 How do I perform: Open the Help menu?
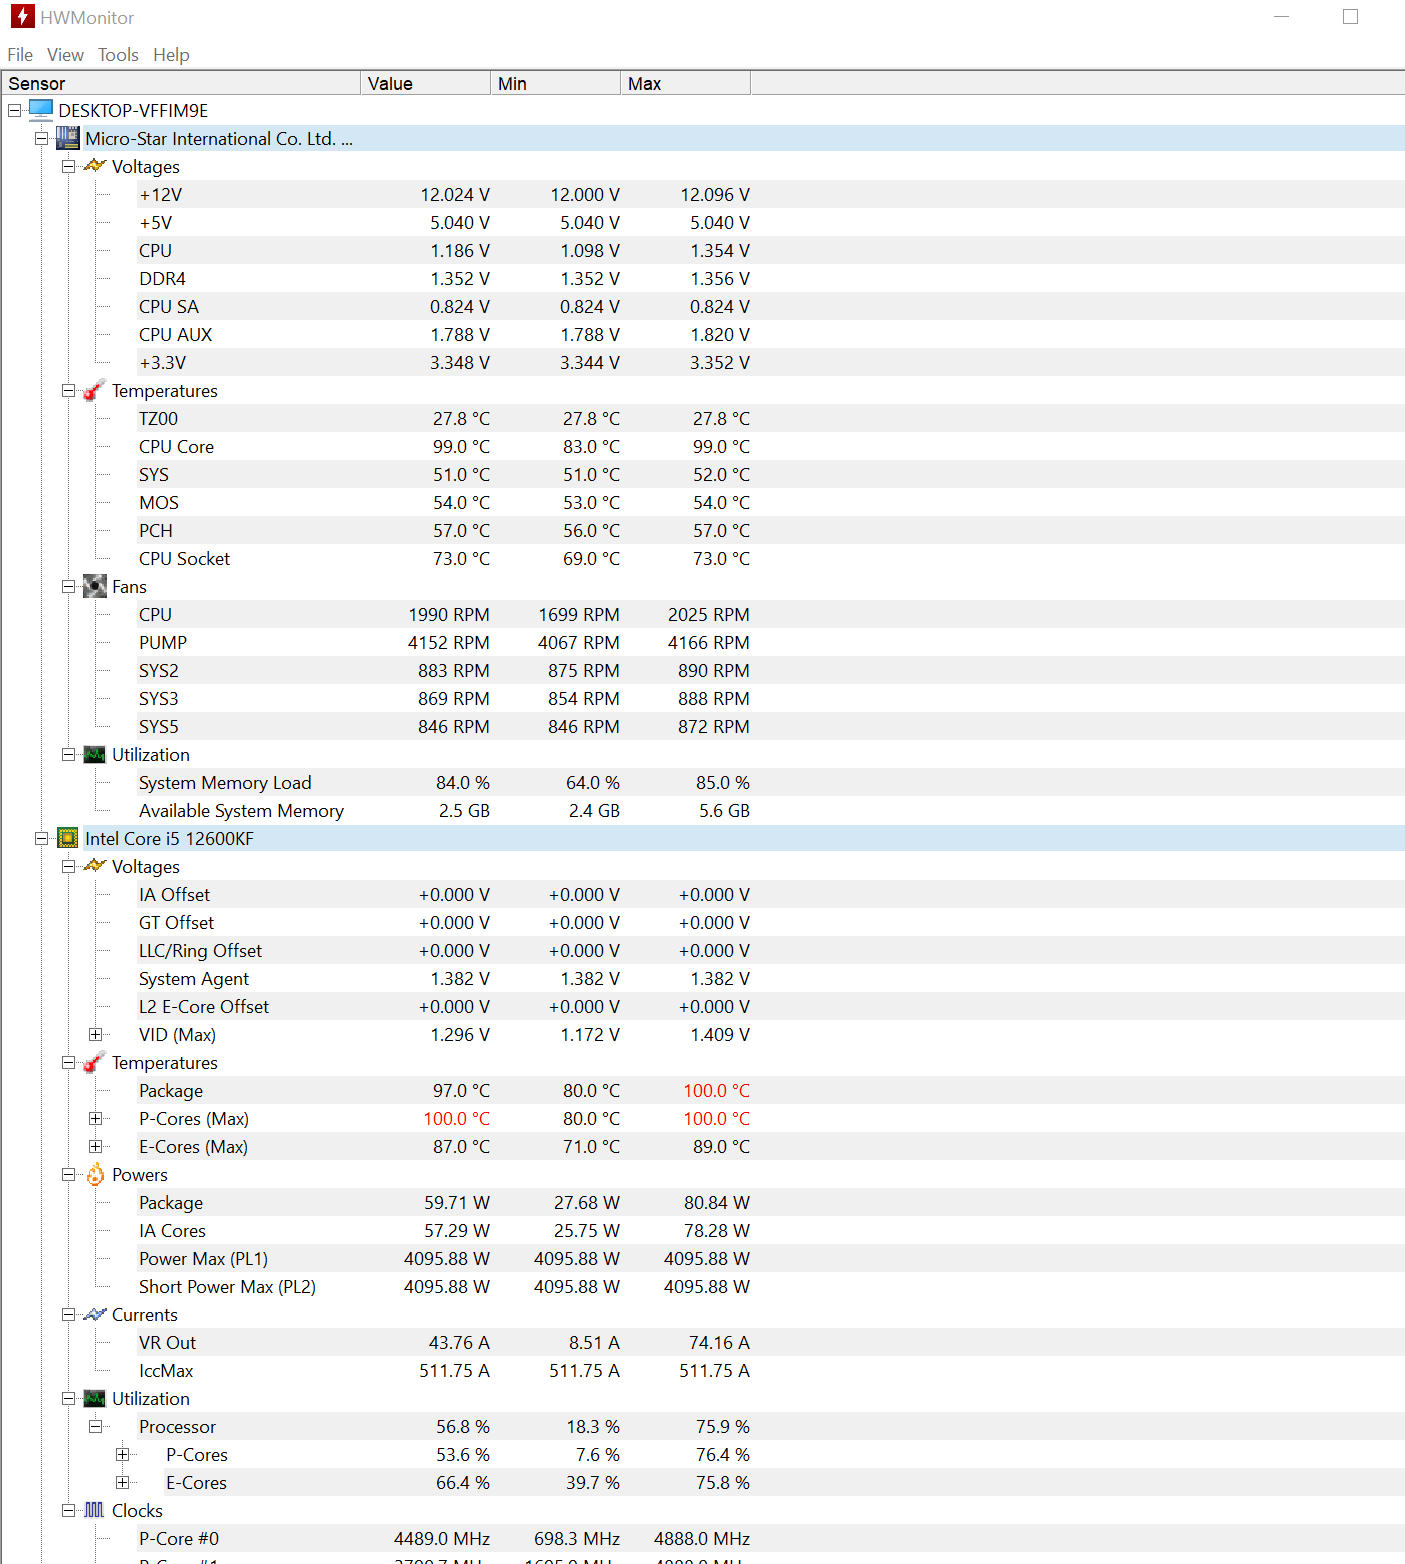(x=171, y=55)
